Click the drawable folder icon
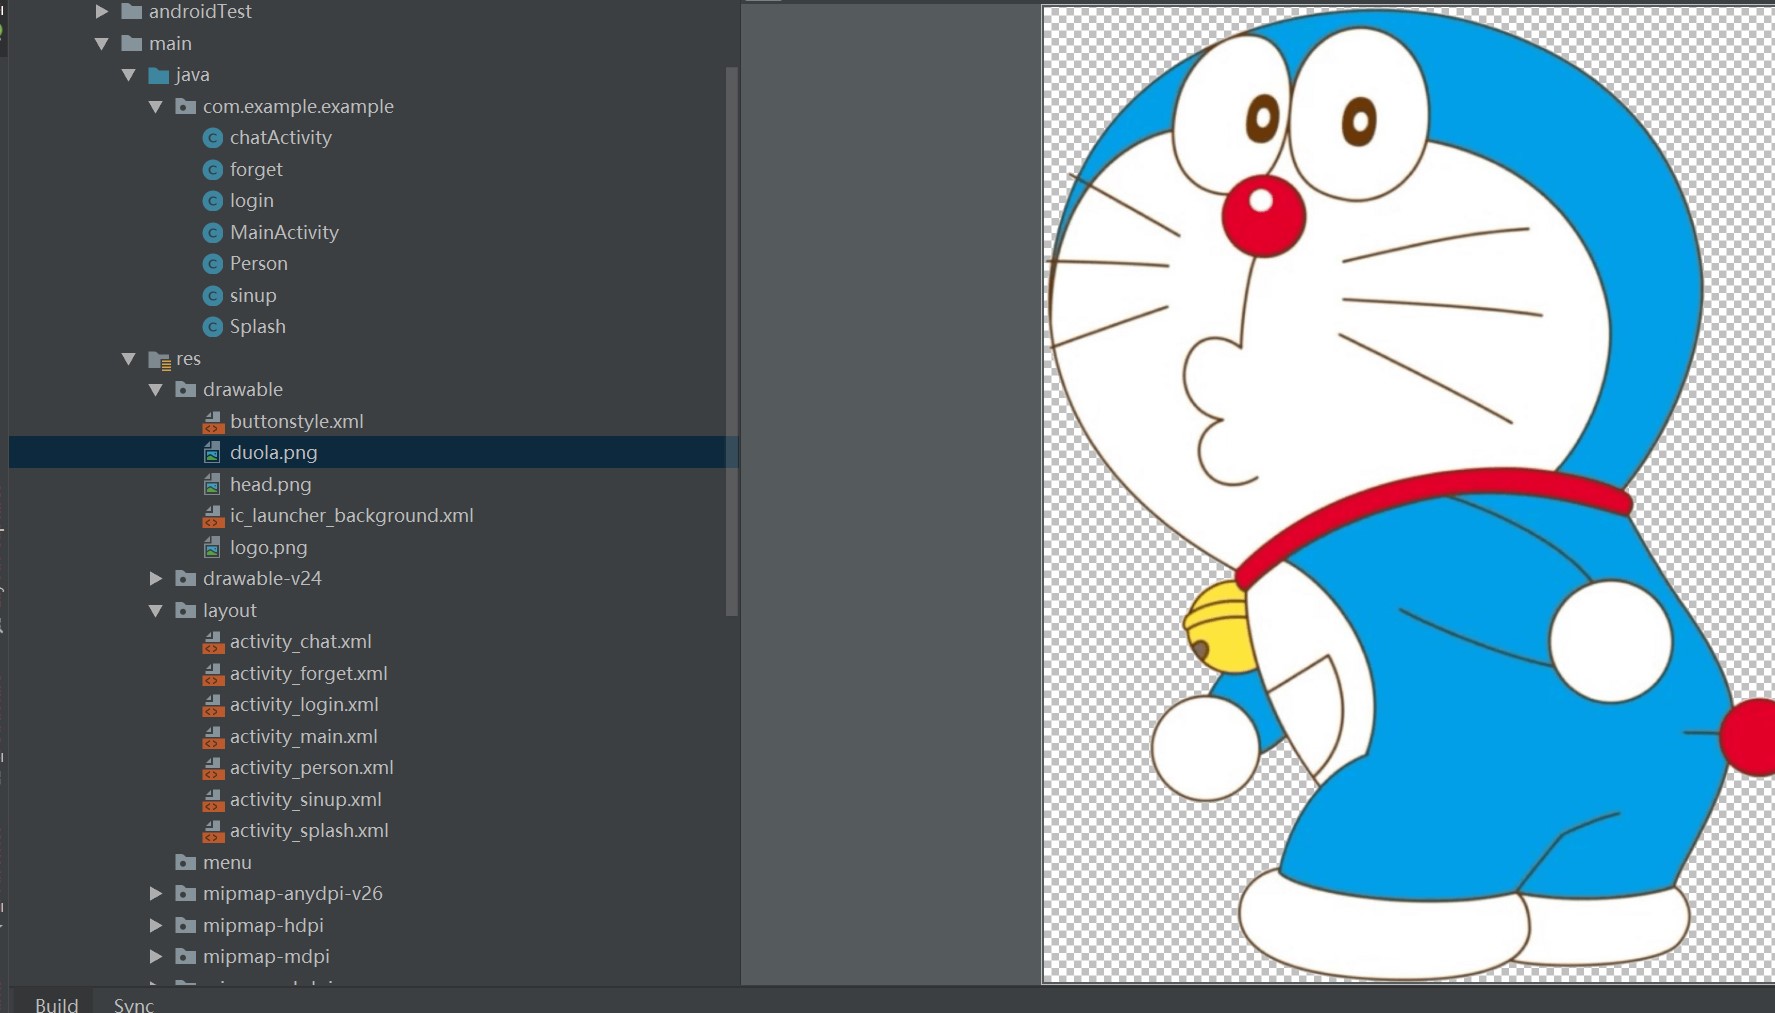1775x1013 pixels. point(185,390)
